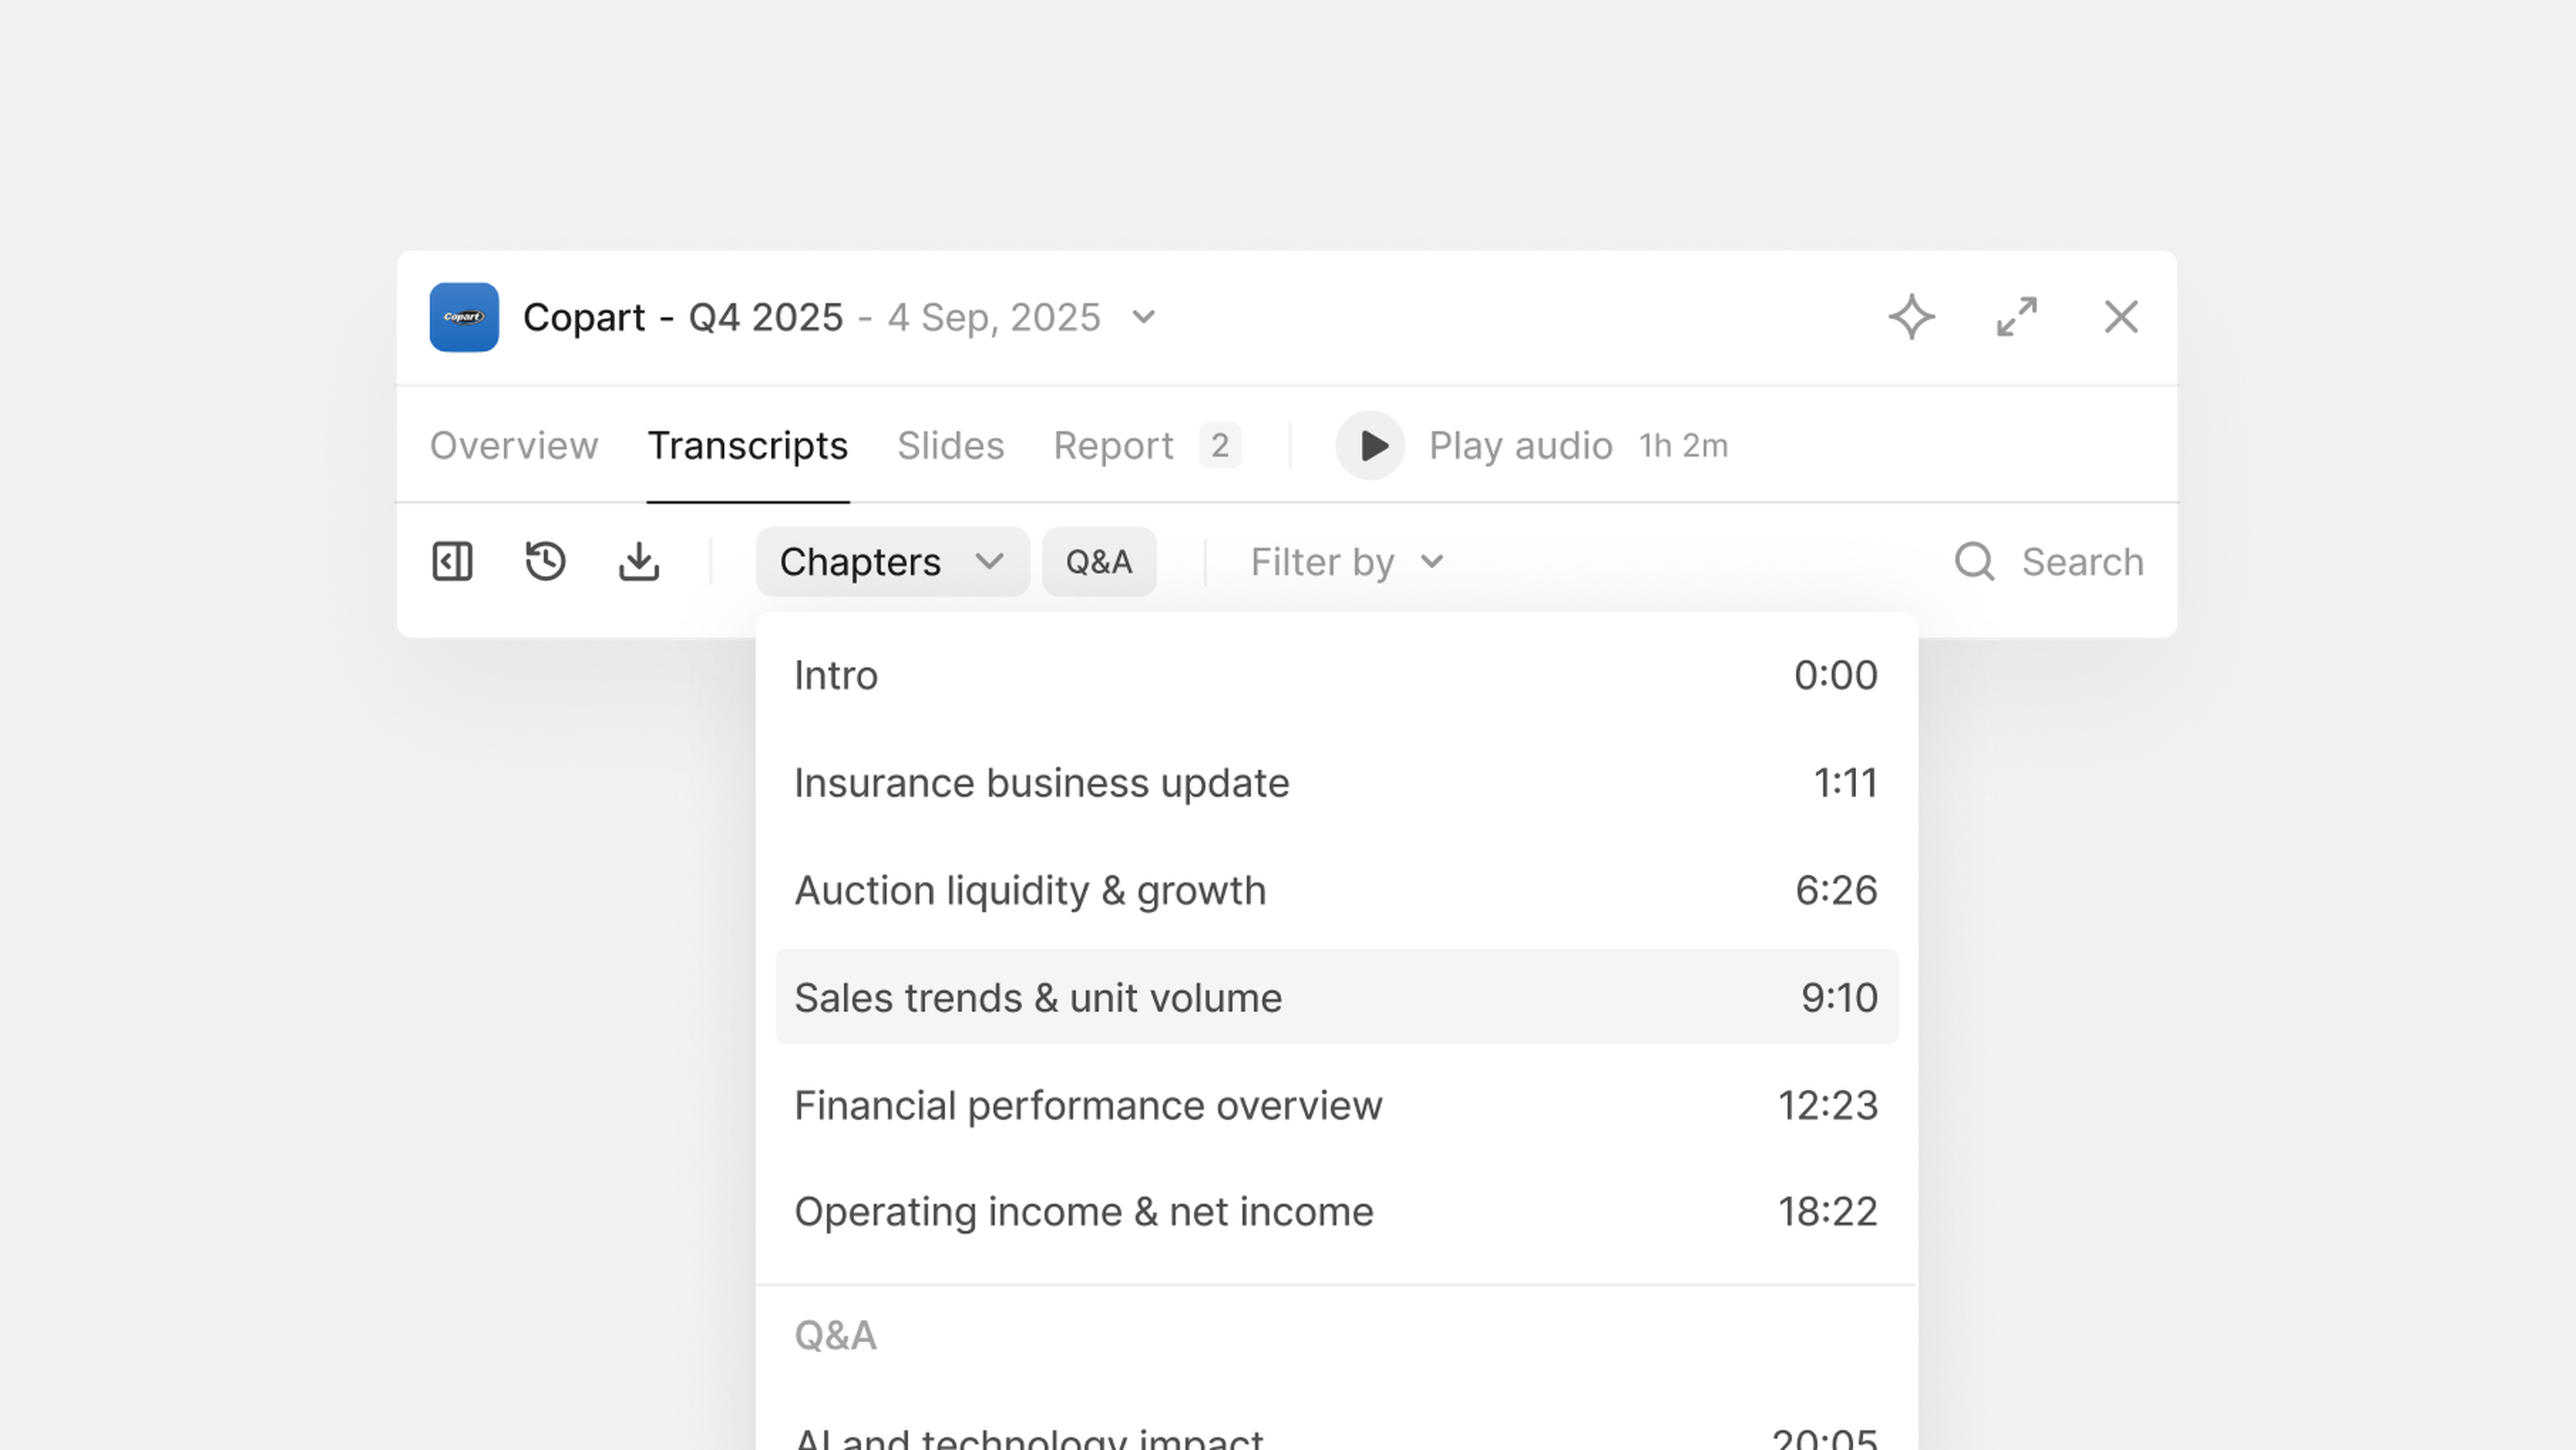Screen dimensions: 2576x1450
Task: Open the Overview tab
Action: coord(514,446)
